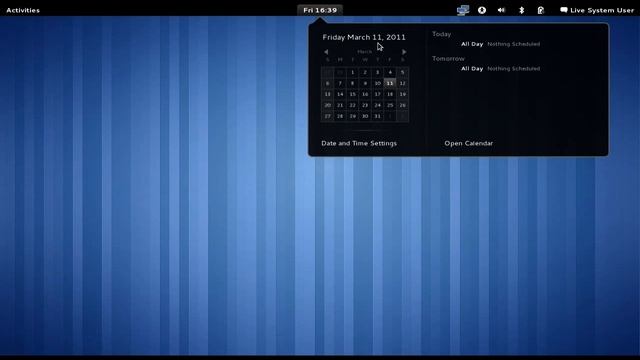Click the Today events heading
Image resolution: width=640 pixels, height=360 pixels.
(x=442, y=34)
